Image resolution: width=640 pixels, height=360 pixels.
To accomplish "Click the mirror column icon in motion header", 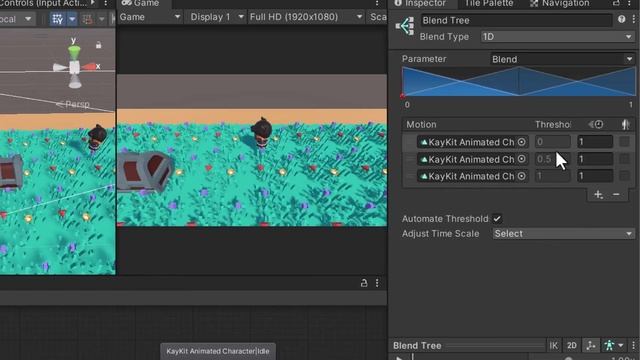I will 625,124.
